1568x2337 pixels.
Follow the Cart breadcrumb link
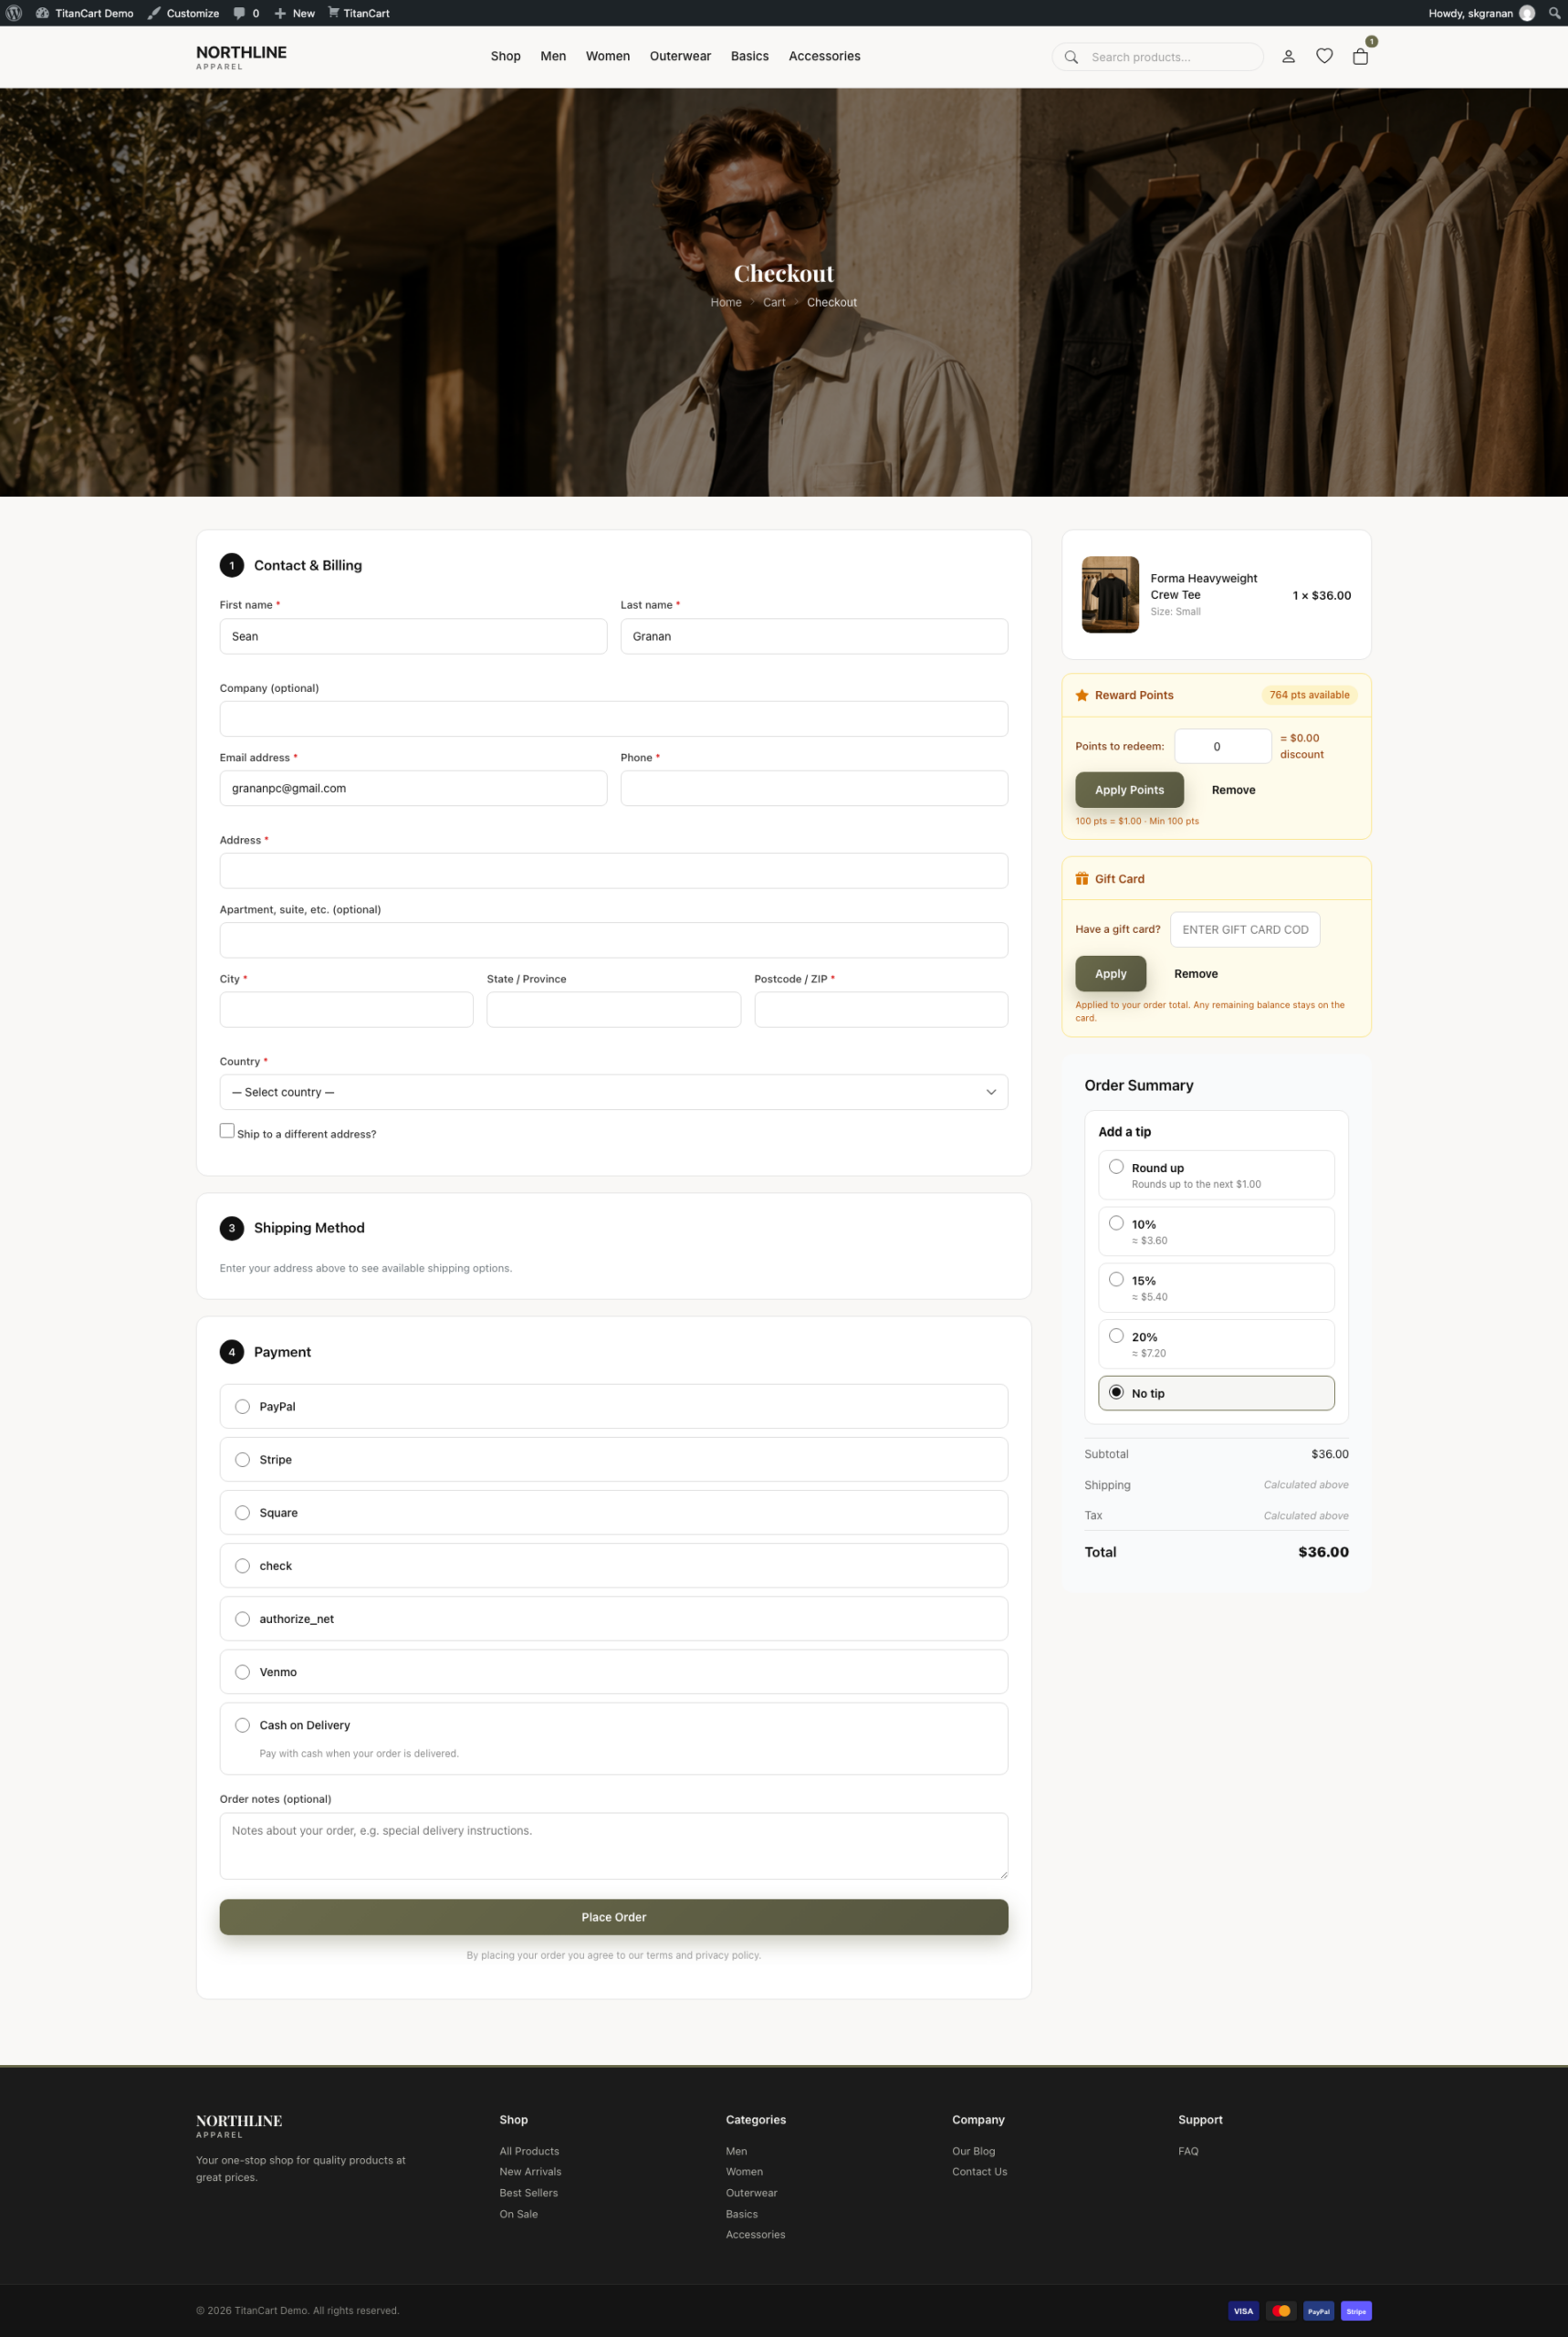coord(774,302)
